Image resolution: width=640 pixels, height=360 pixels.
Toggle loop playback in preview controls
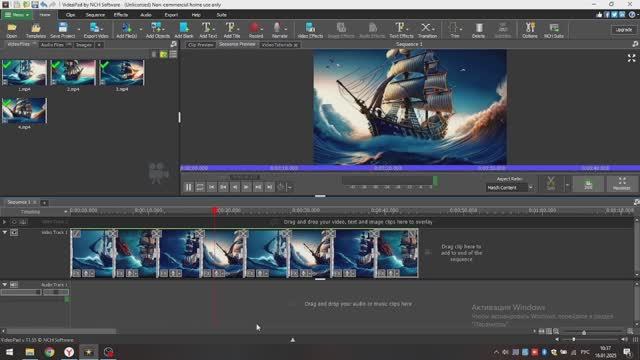pyautogui.click(x=200, y=187)
